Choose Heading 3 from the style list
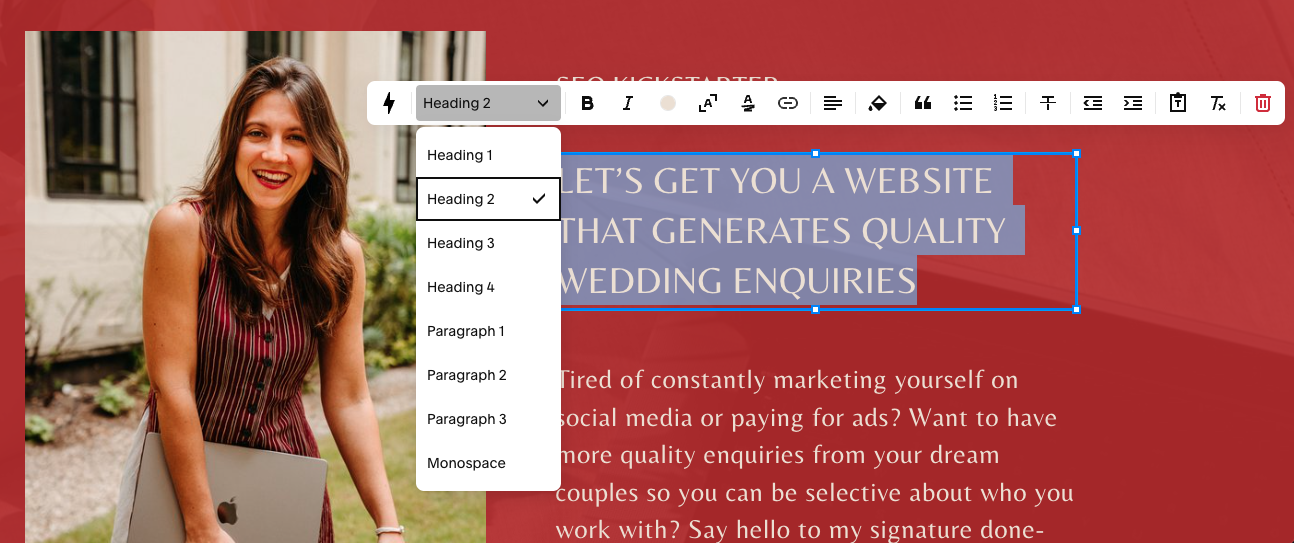Screen dimensions: 1294x543 click(x=488, y=243)
